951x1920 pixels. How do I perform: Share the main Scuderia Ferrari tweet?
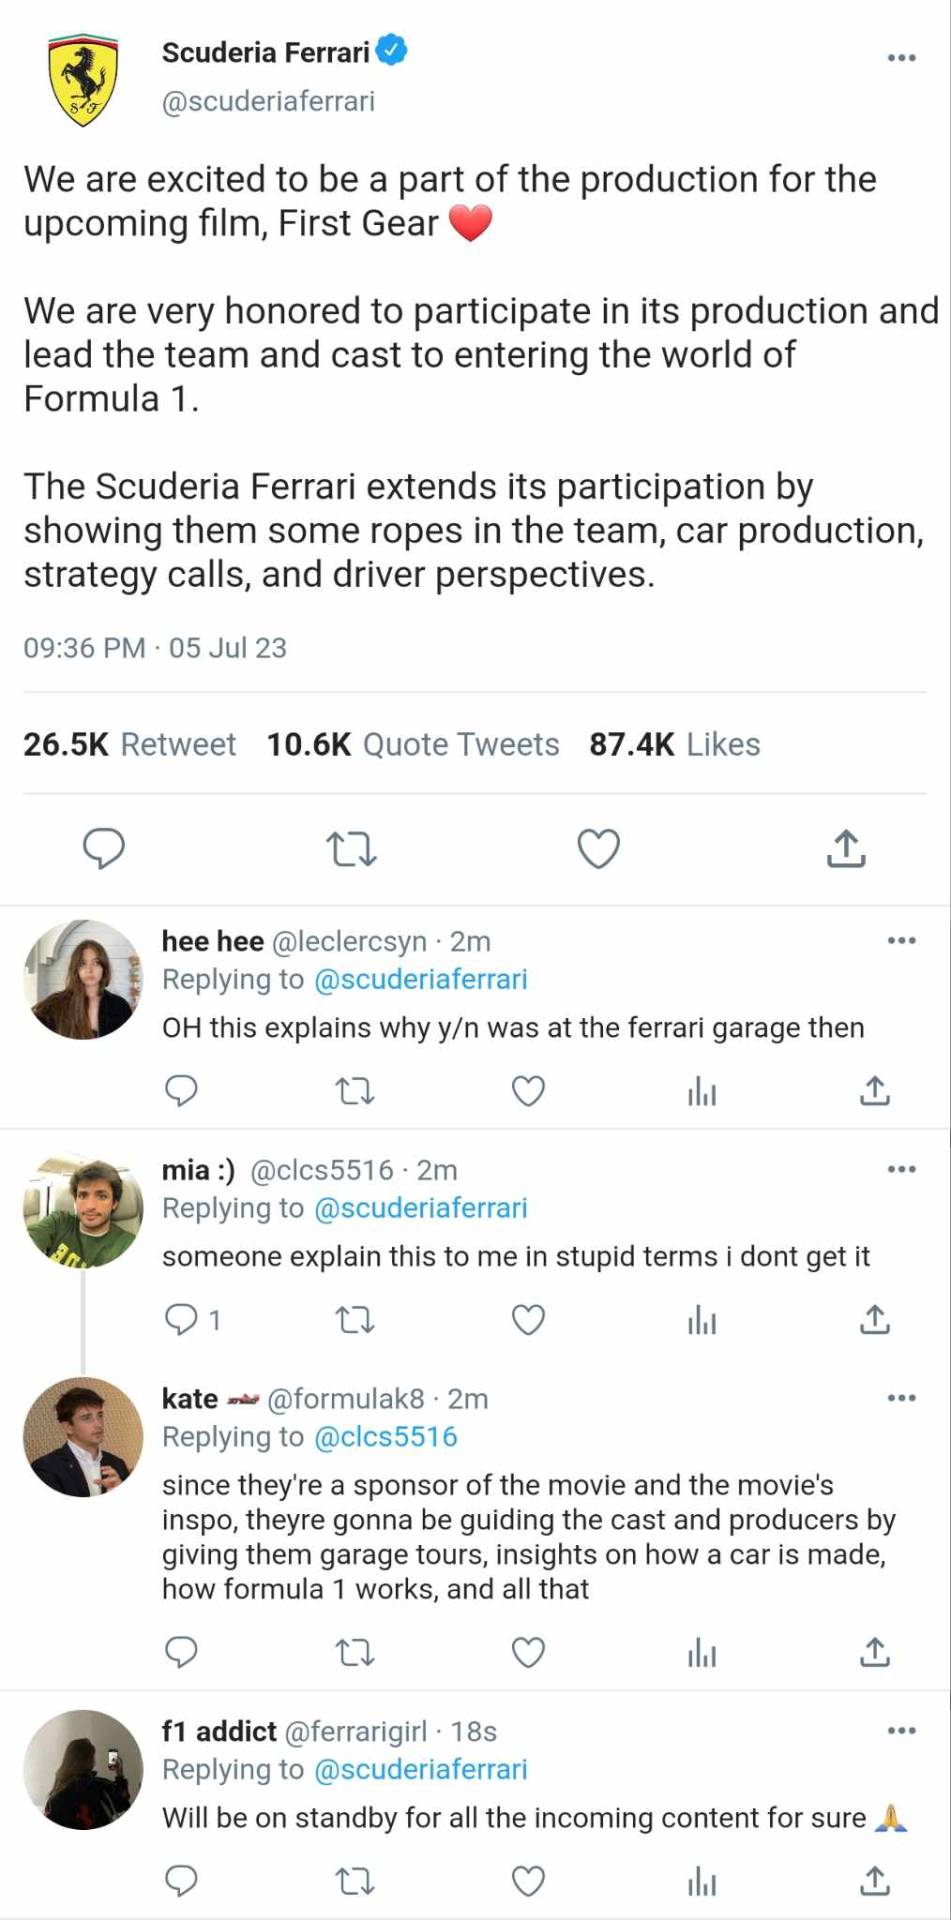point(846,849)
